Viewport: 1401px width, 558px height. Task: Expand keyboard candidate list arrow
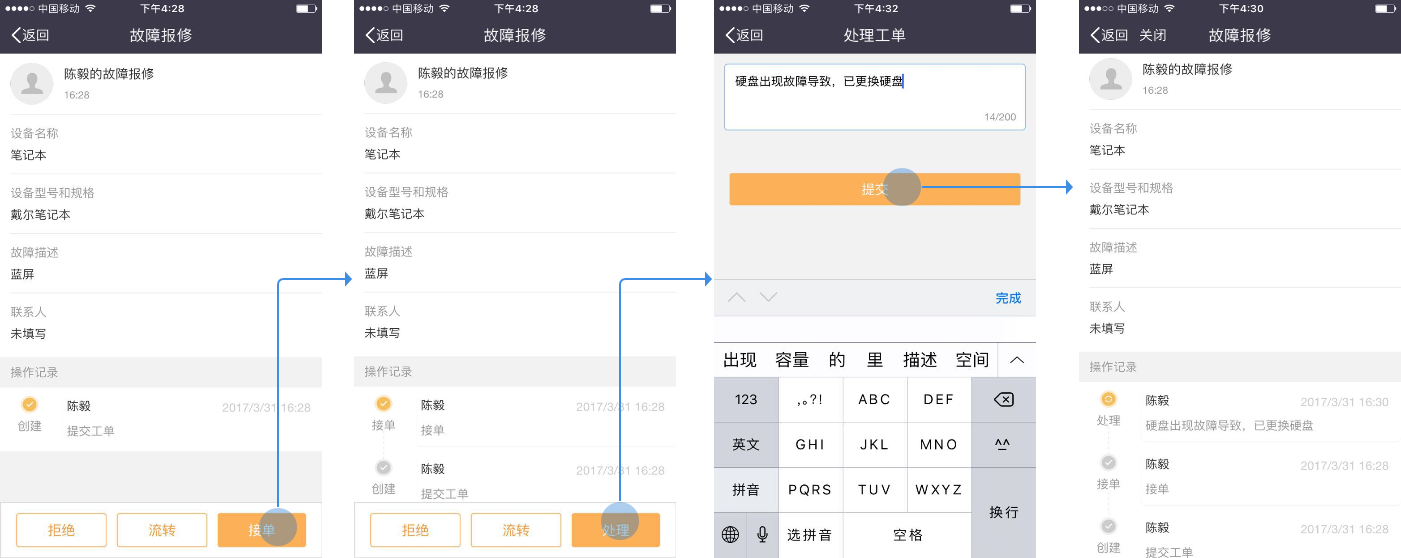(1017, 360)
